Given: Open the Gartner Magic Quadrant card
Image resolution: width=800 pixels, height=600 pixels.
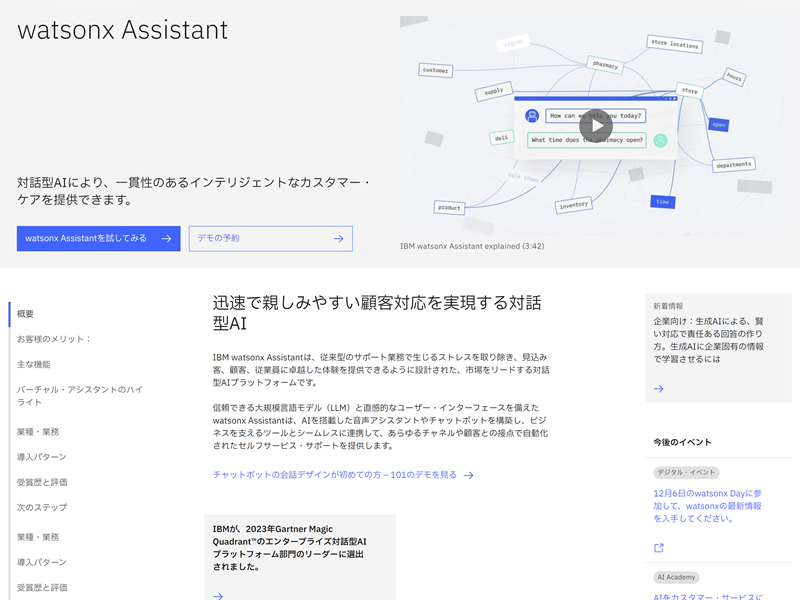Looking at the screenshot, I should 300,557.
